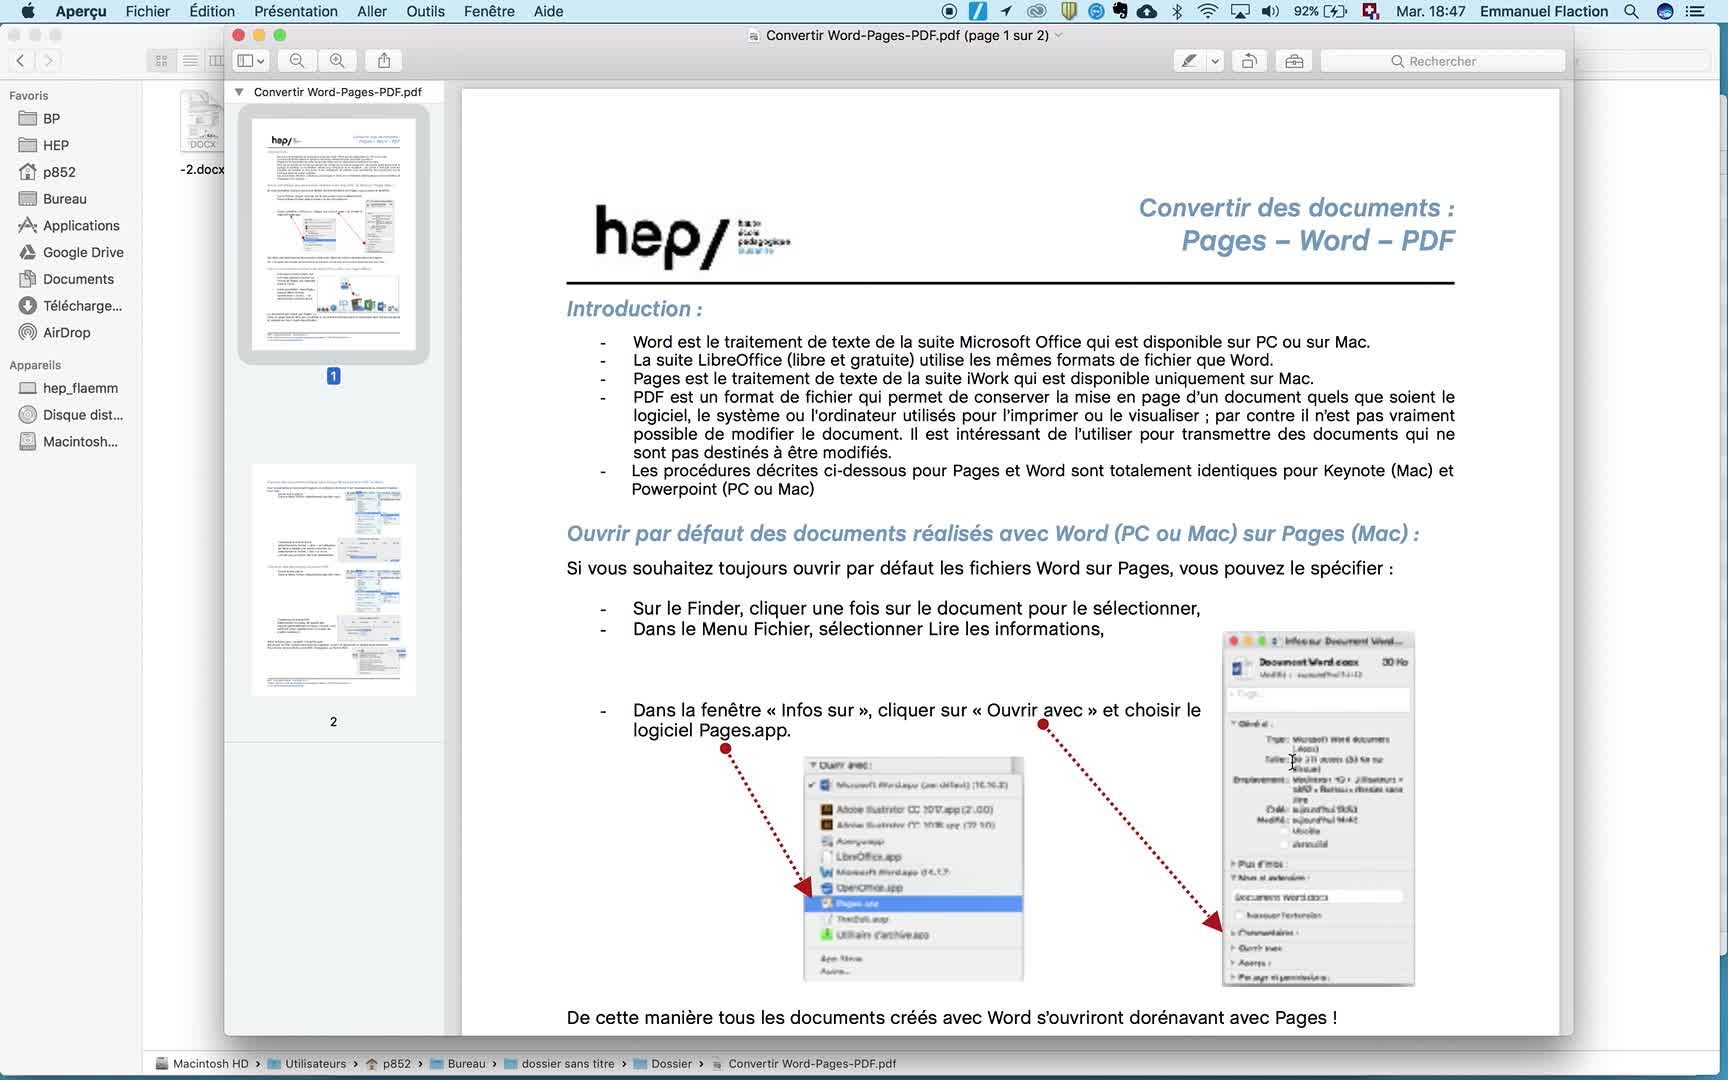Show the markup toolbox toolbar

(1294, 61)
